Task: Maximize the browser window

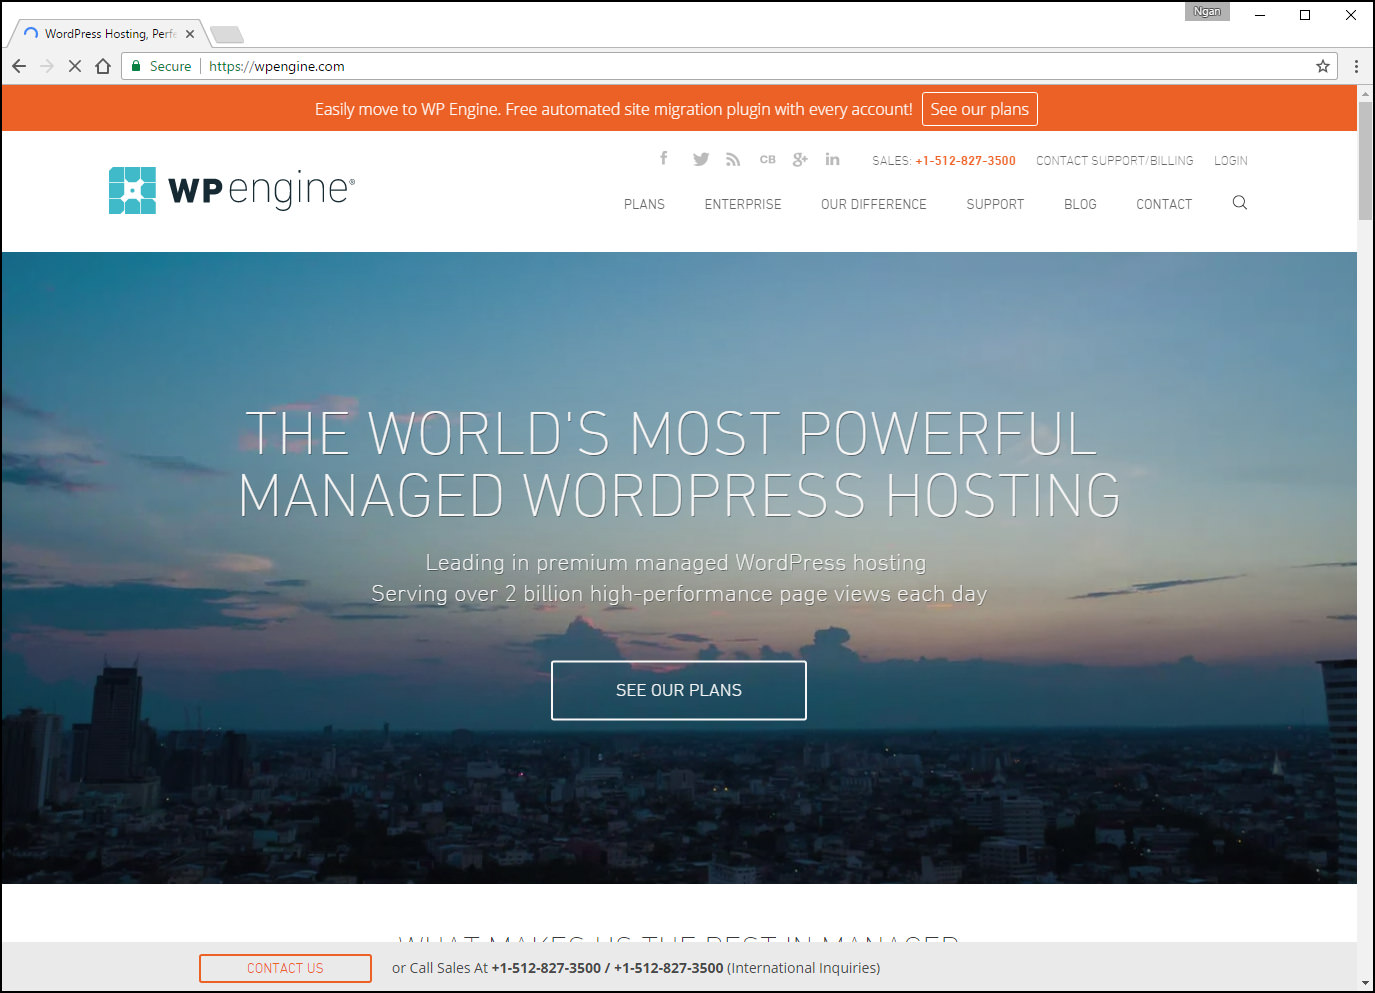Action: pyautogui.click(x=1305, y=15)
